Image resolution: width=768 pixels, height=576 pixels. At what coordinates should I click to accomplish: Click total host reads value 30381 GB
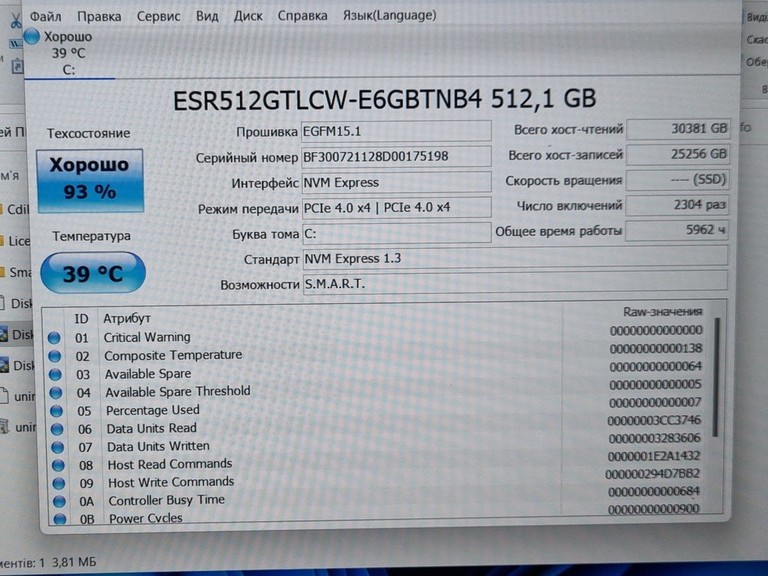point(678,129)
